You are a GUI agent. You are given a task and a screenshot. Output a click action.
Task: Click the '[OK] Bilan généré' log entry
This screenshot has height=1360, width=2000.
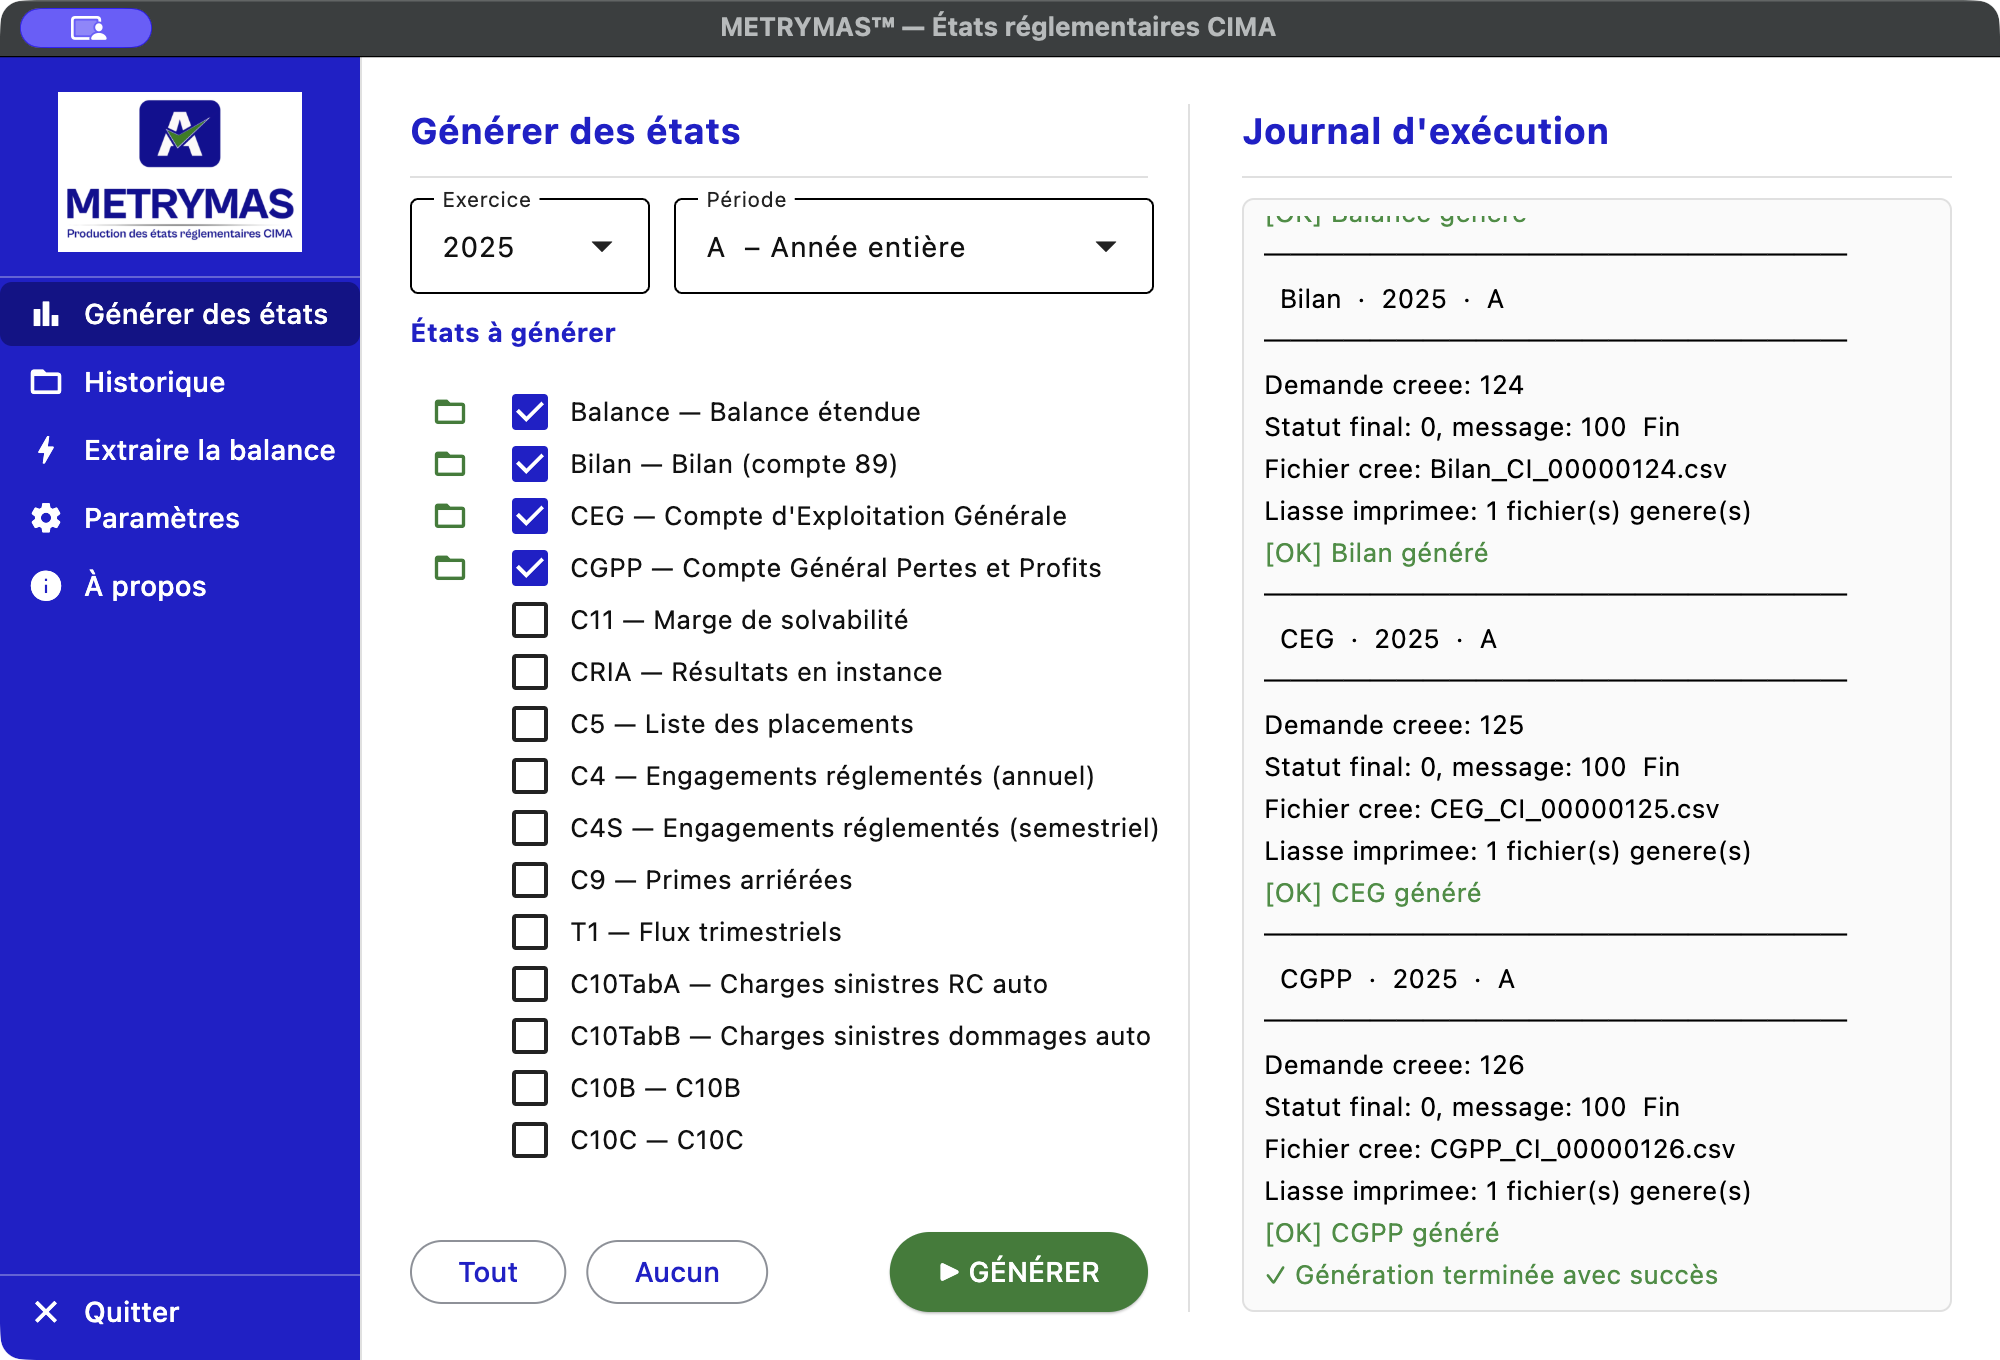(x=1377, y=553)
